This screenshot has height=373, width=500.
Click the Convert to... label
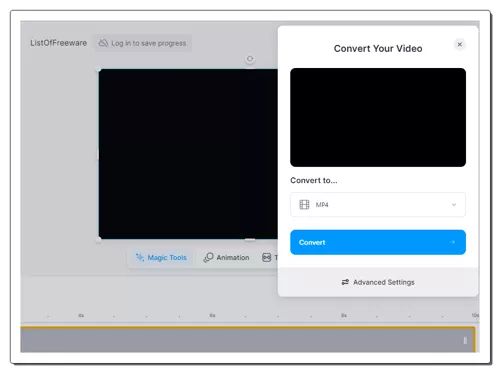click(x=314, y=180)
